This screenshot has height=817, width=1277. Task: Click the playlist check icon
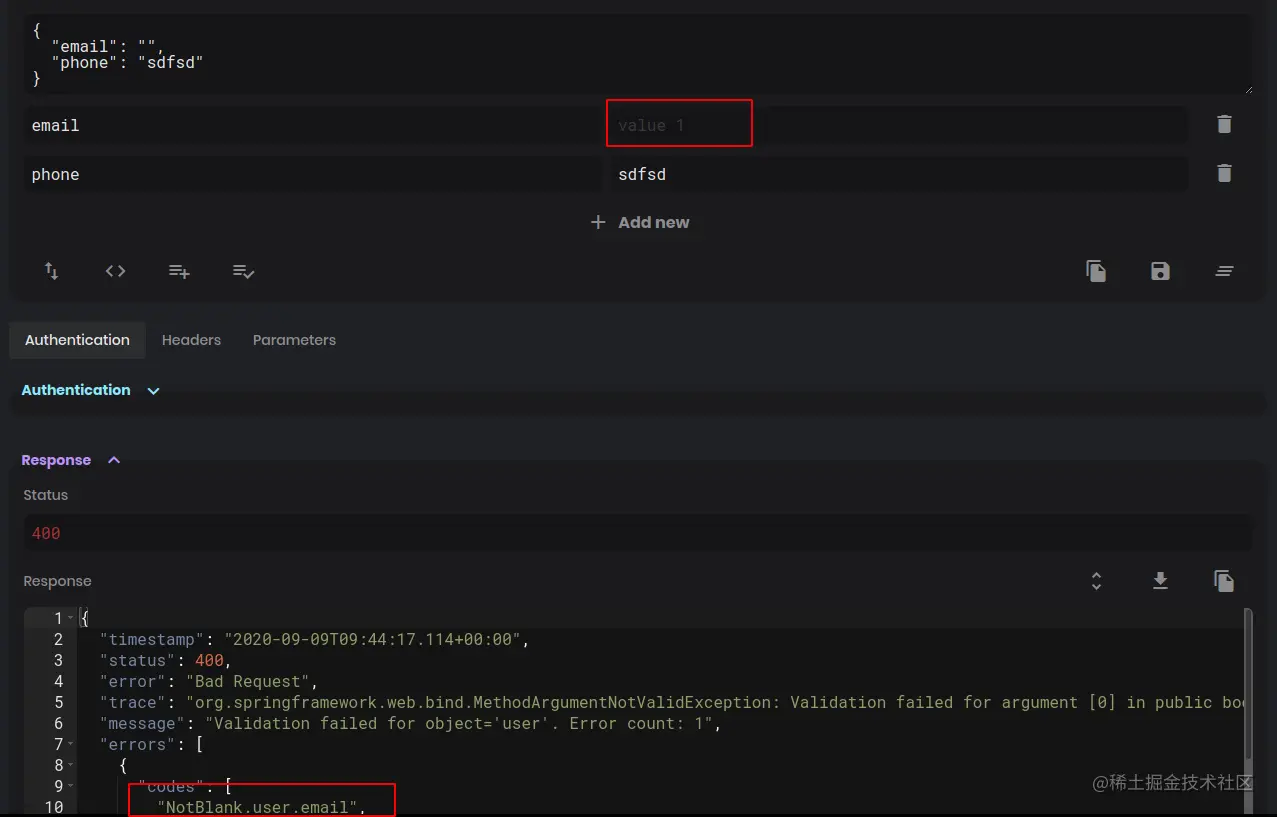[244, 271]
